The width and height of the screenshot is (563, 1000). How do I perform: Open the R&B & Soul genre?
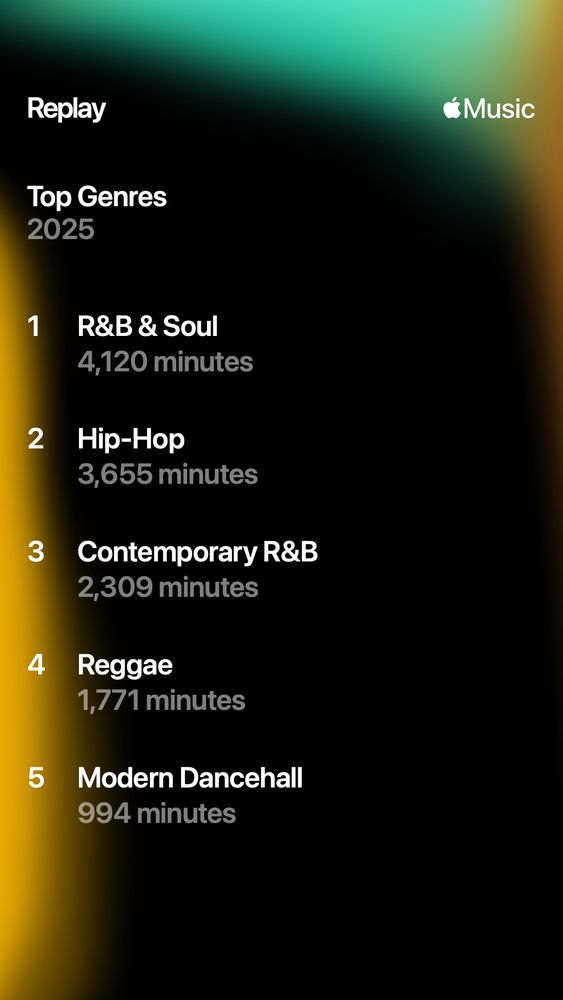[x=147, y=327]
